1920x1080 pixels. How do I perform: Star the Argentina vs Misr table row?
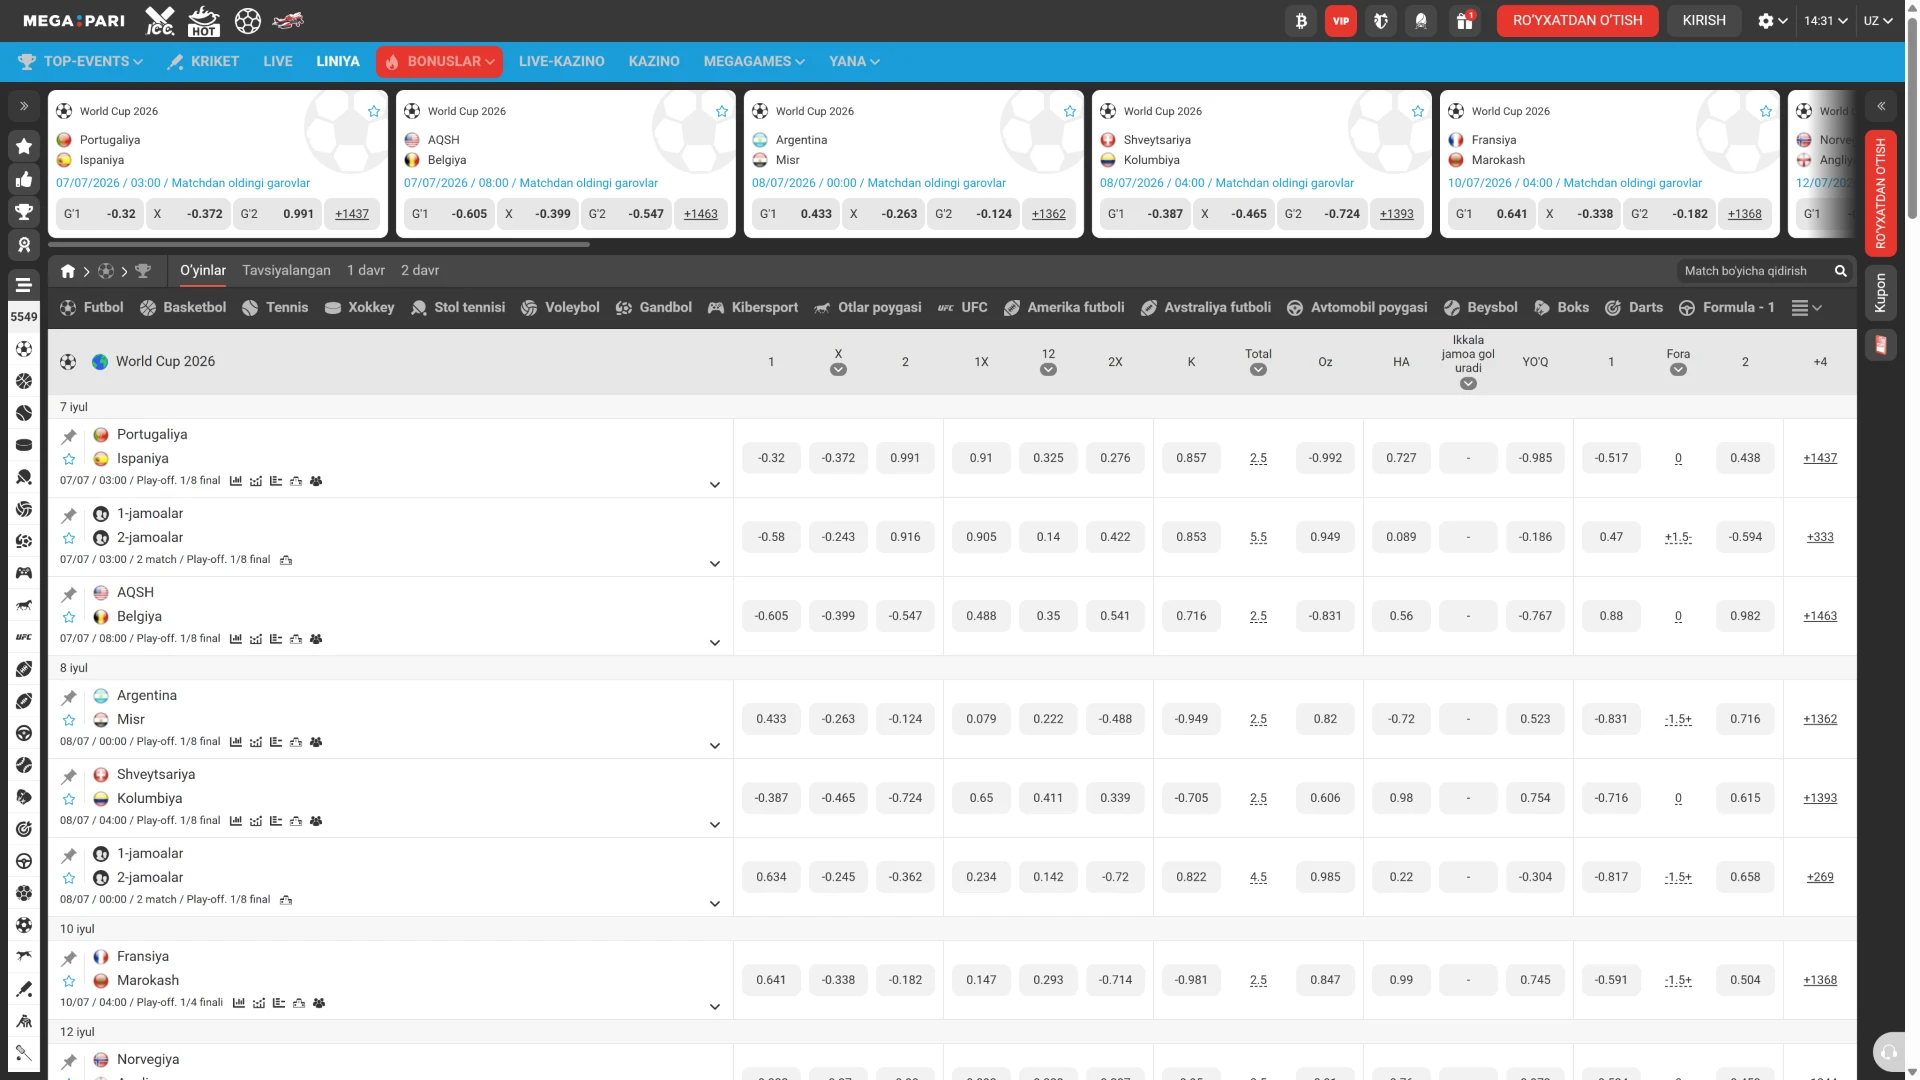click(x=69, y=720)
